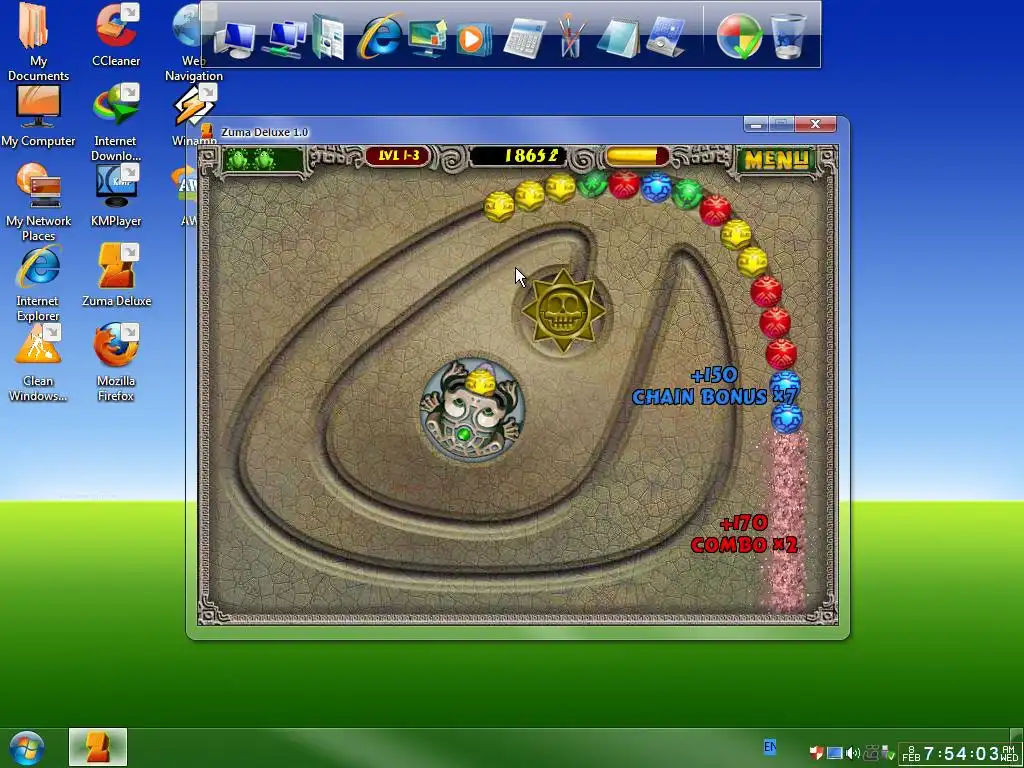
Task: Launch Winamp desktop shortcut
Action: pyautogui.click(x=195, y=116)
